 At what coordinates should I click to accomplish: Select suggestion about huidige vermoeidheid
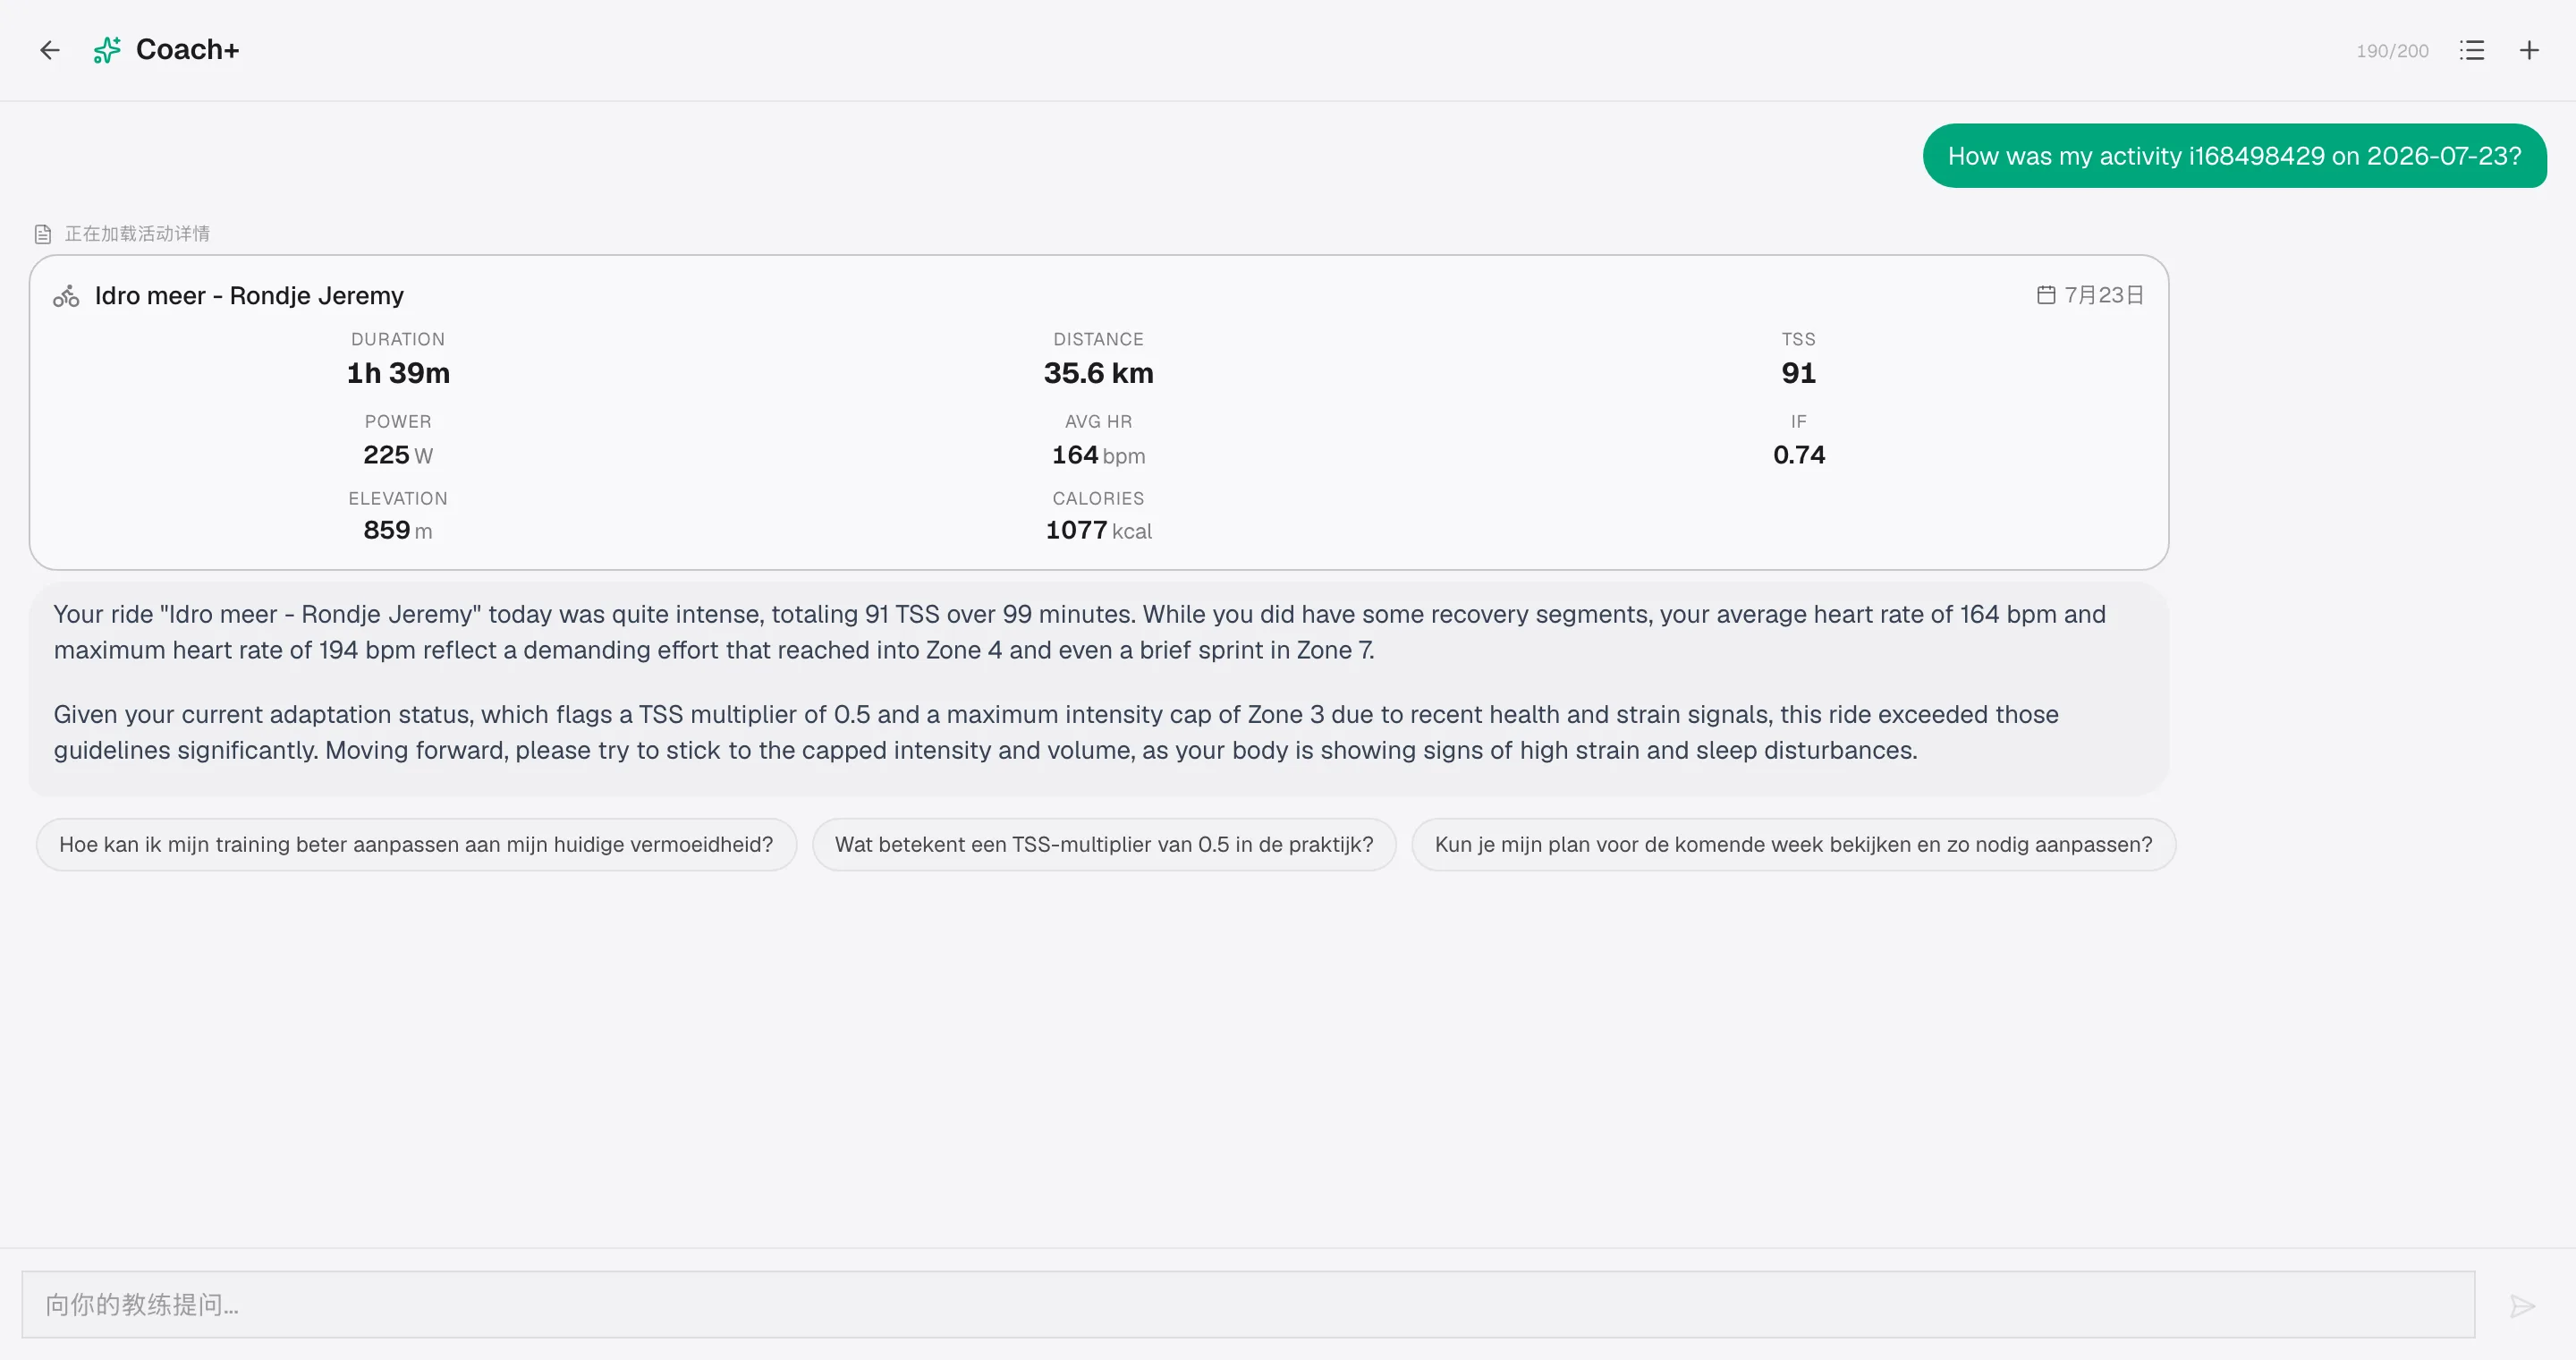pos(416,844)
